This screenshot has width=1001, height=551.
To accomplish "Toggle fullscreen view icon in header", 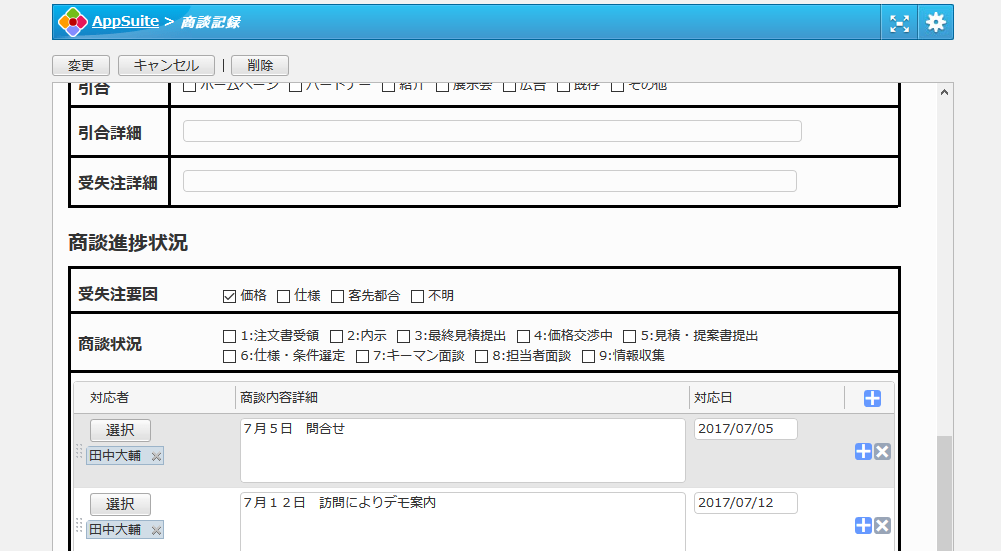I will (x=899, y=23).
